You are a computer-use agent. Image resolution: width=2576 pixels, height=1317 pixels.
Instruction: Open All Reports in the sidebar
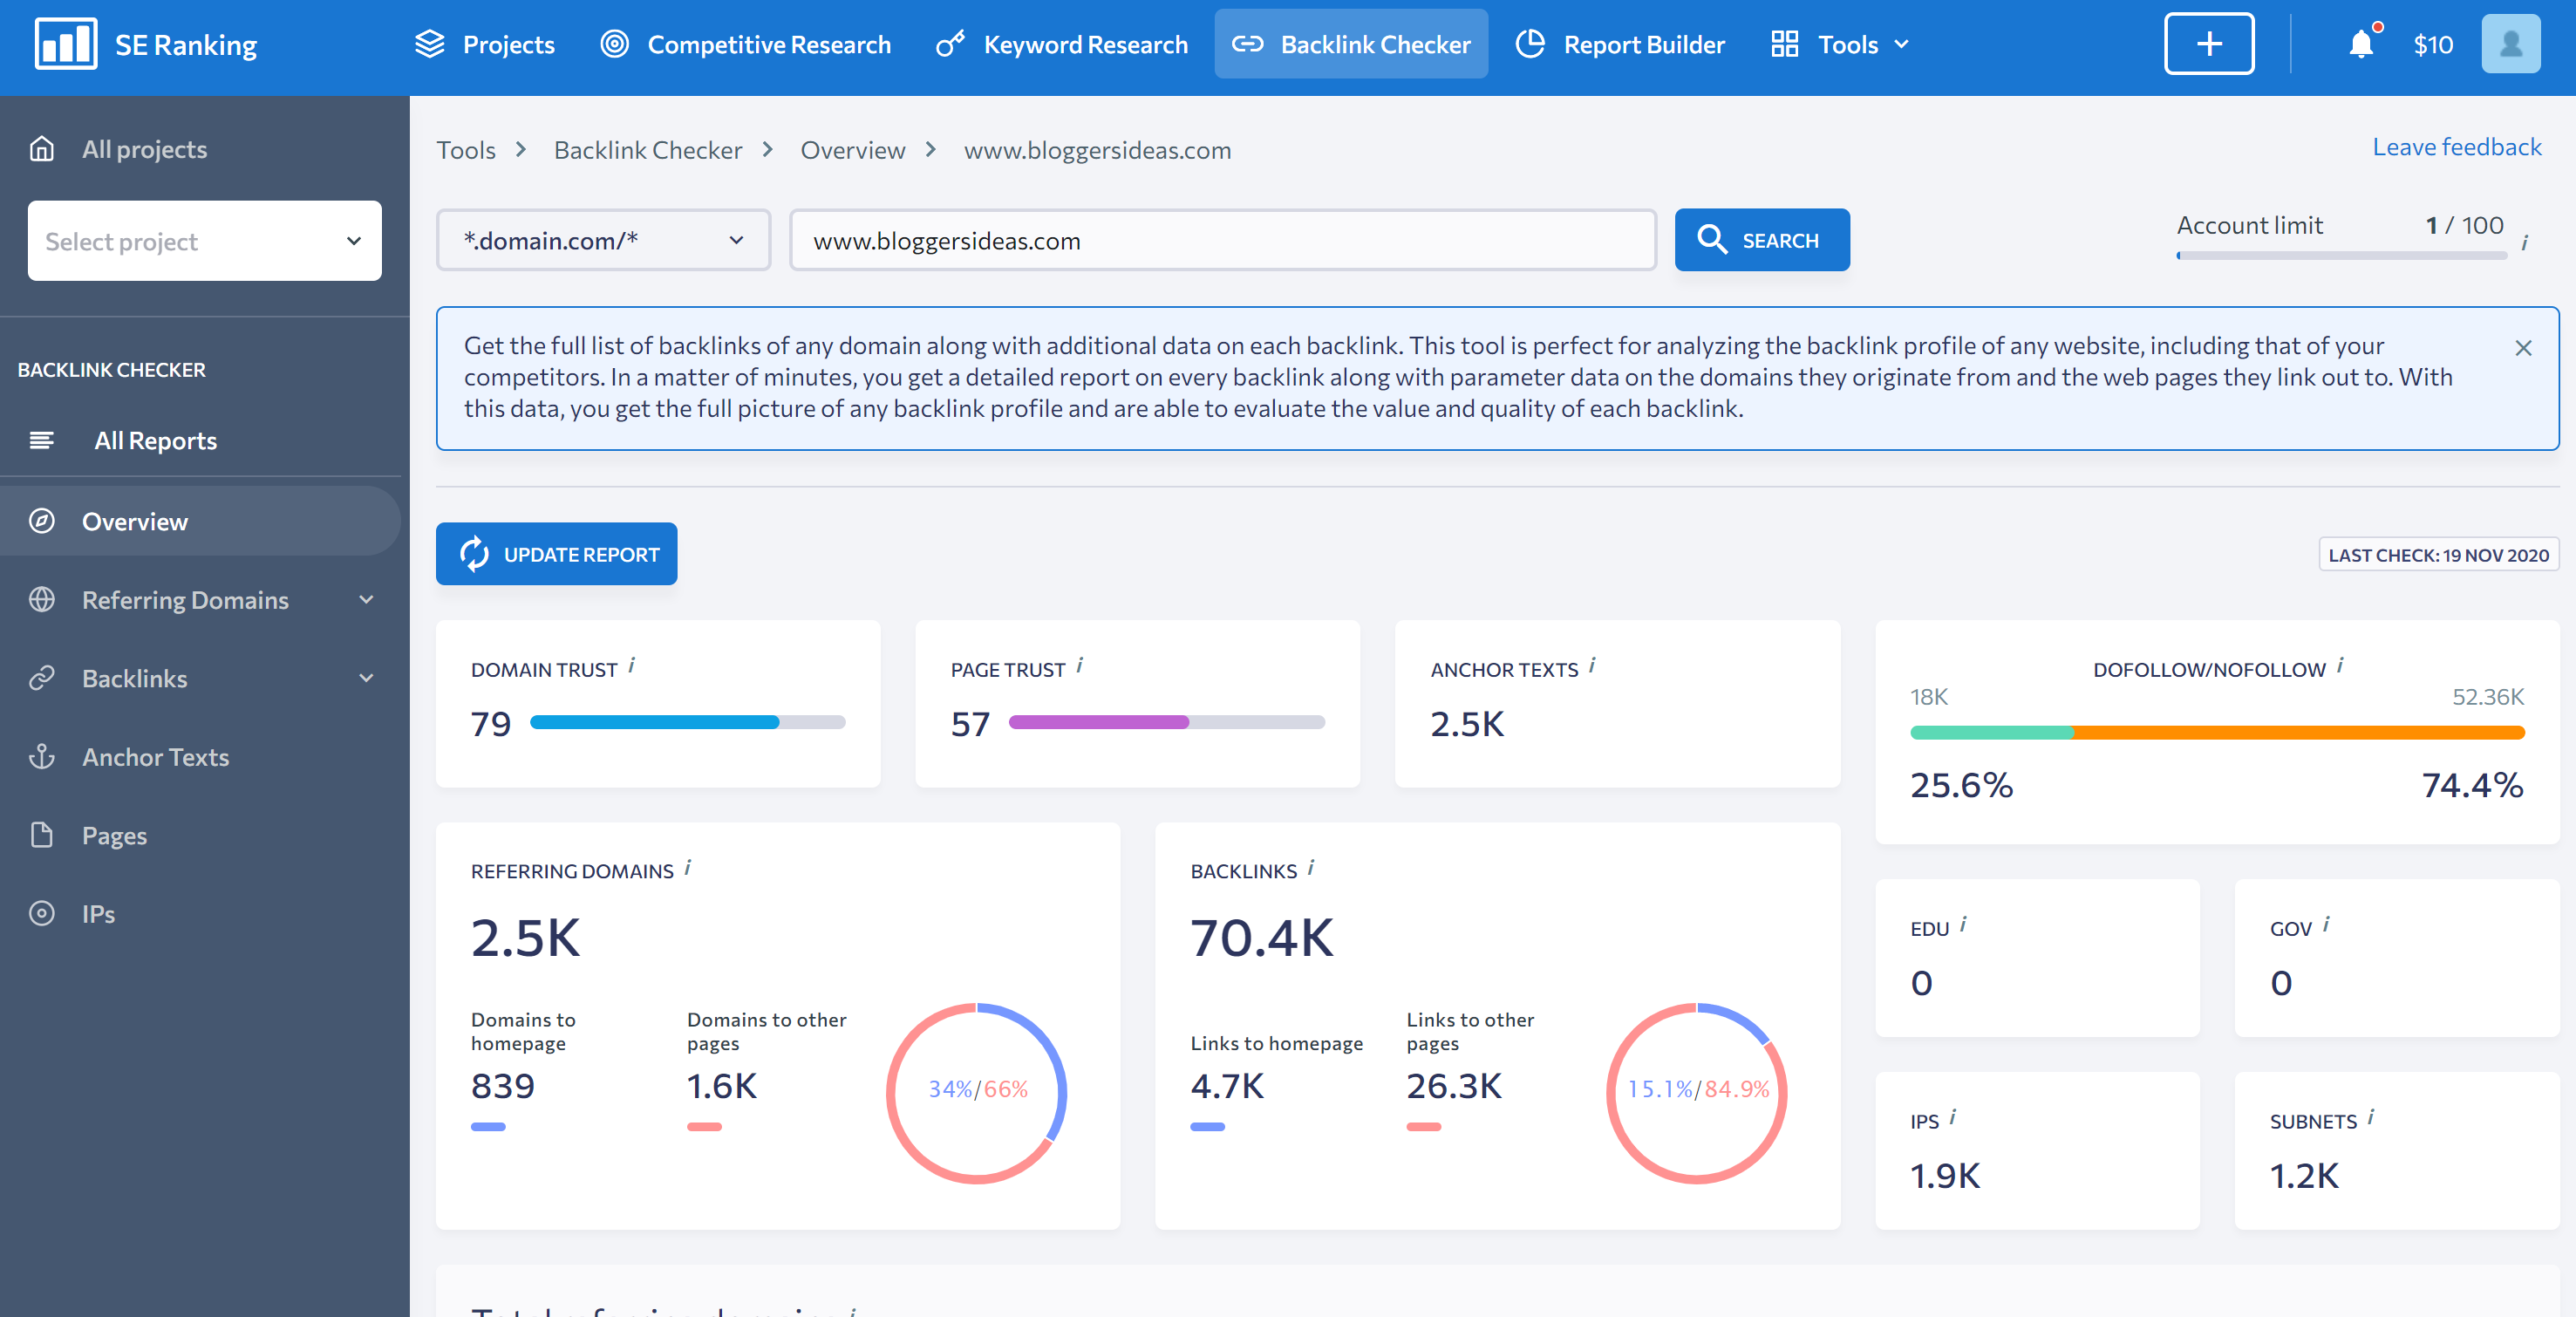155,440
